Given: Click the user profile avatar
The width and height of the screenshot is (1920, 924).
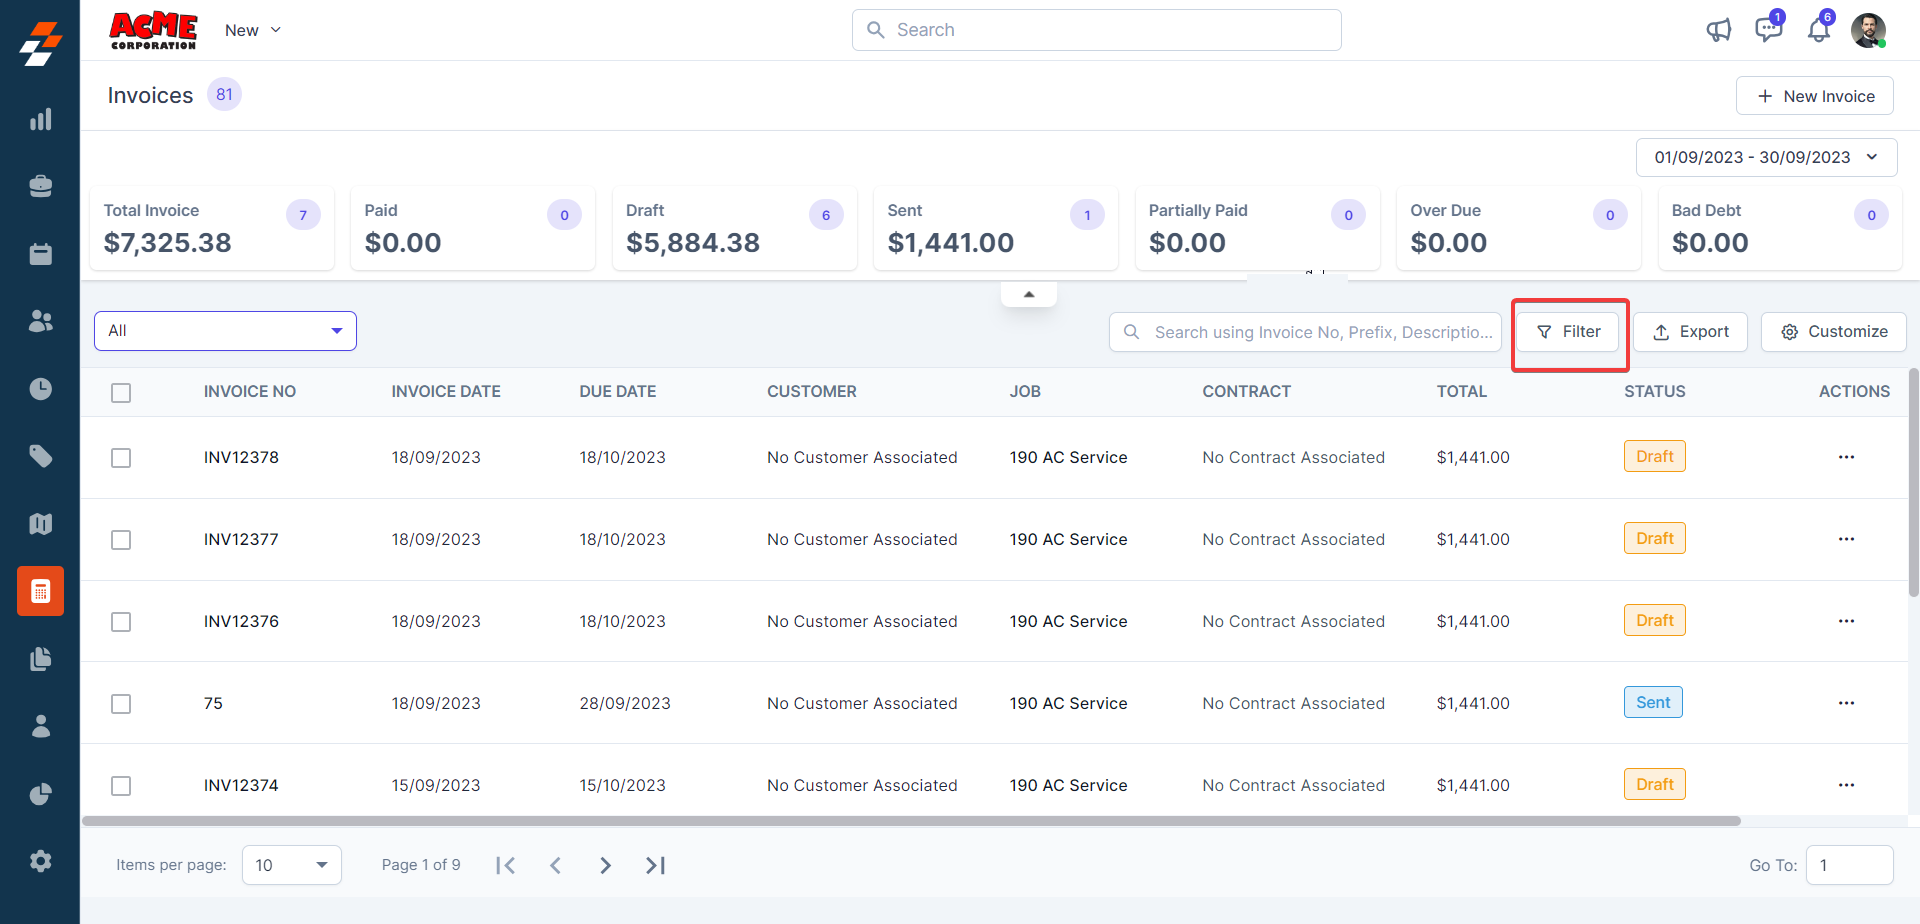Looking at the screenshot, I should tap(1868, 30).
